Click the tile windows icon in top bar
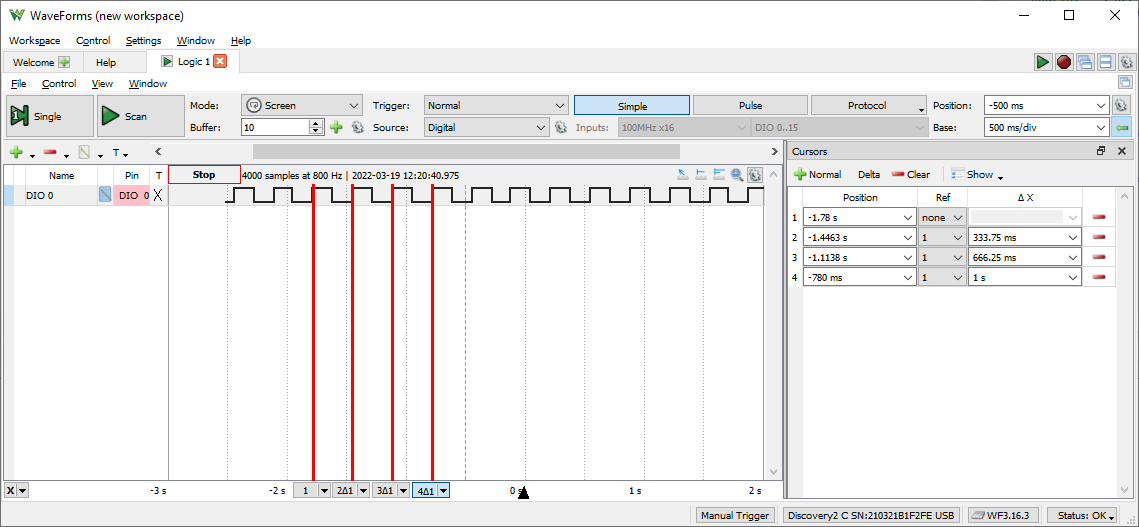Screen dimensions: 1139x527 (1106, 63)
